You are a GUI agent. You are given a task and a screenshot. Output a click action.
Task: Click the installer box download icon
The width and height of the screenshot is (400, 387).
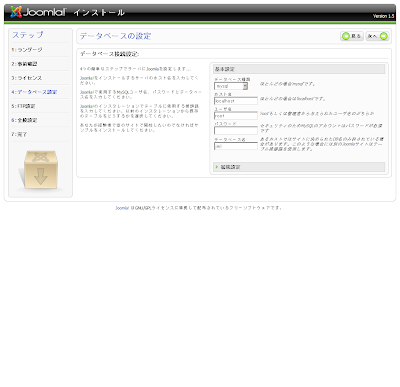pos(40,170)
